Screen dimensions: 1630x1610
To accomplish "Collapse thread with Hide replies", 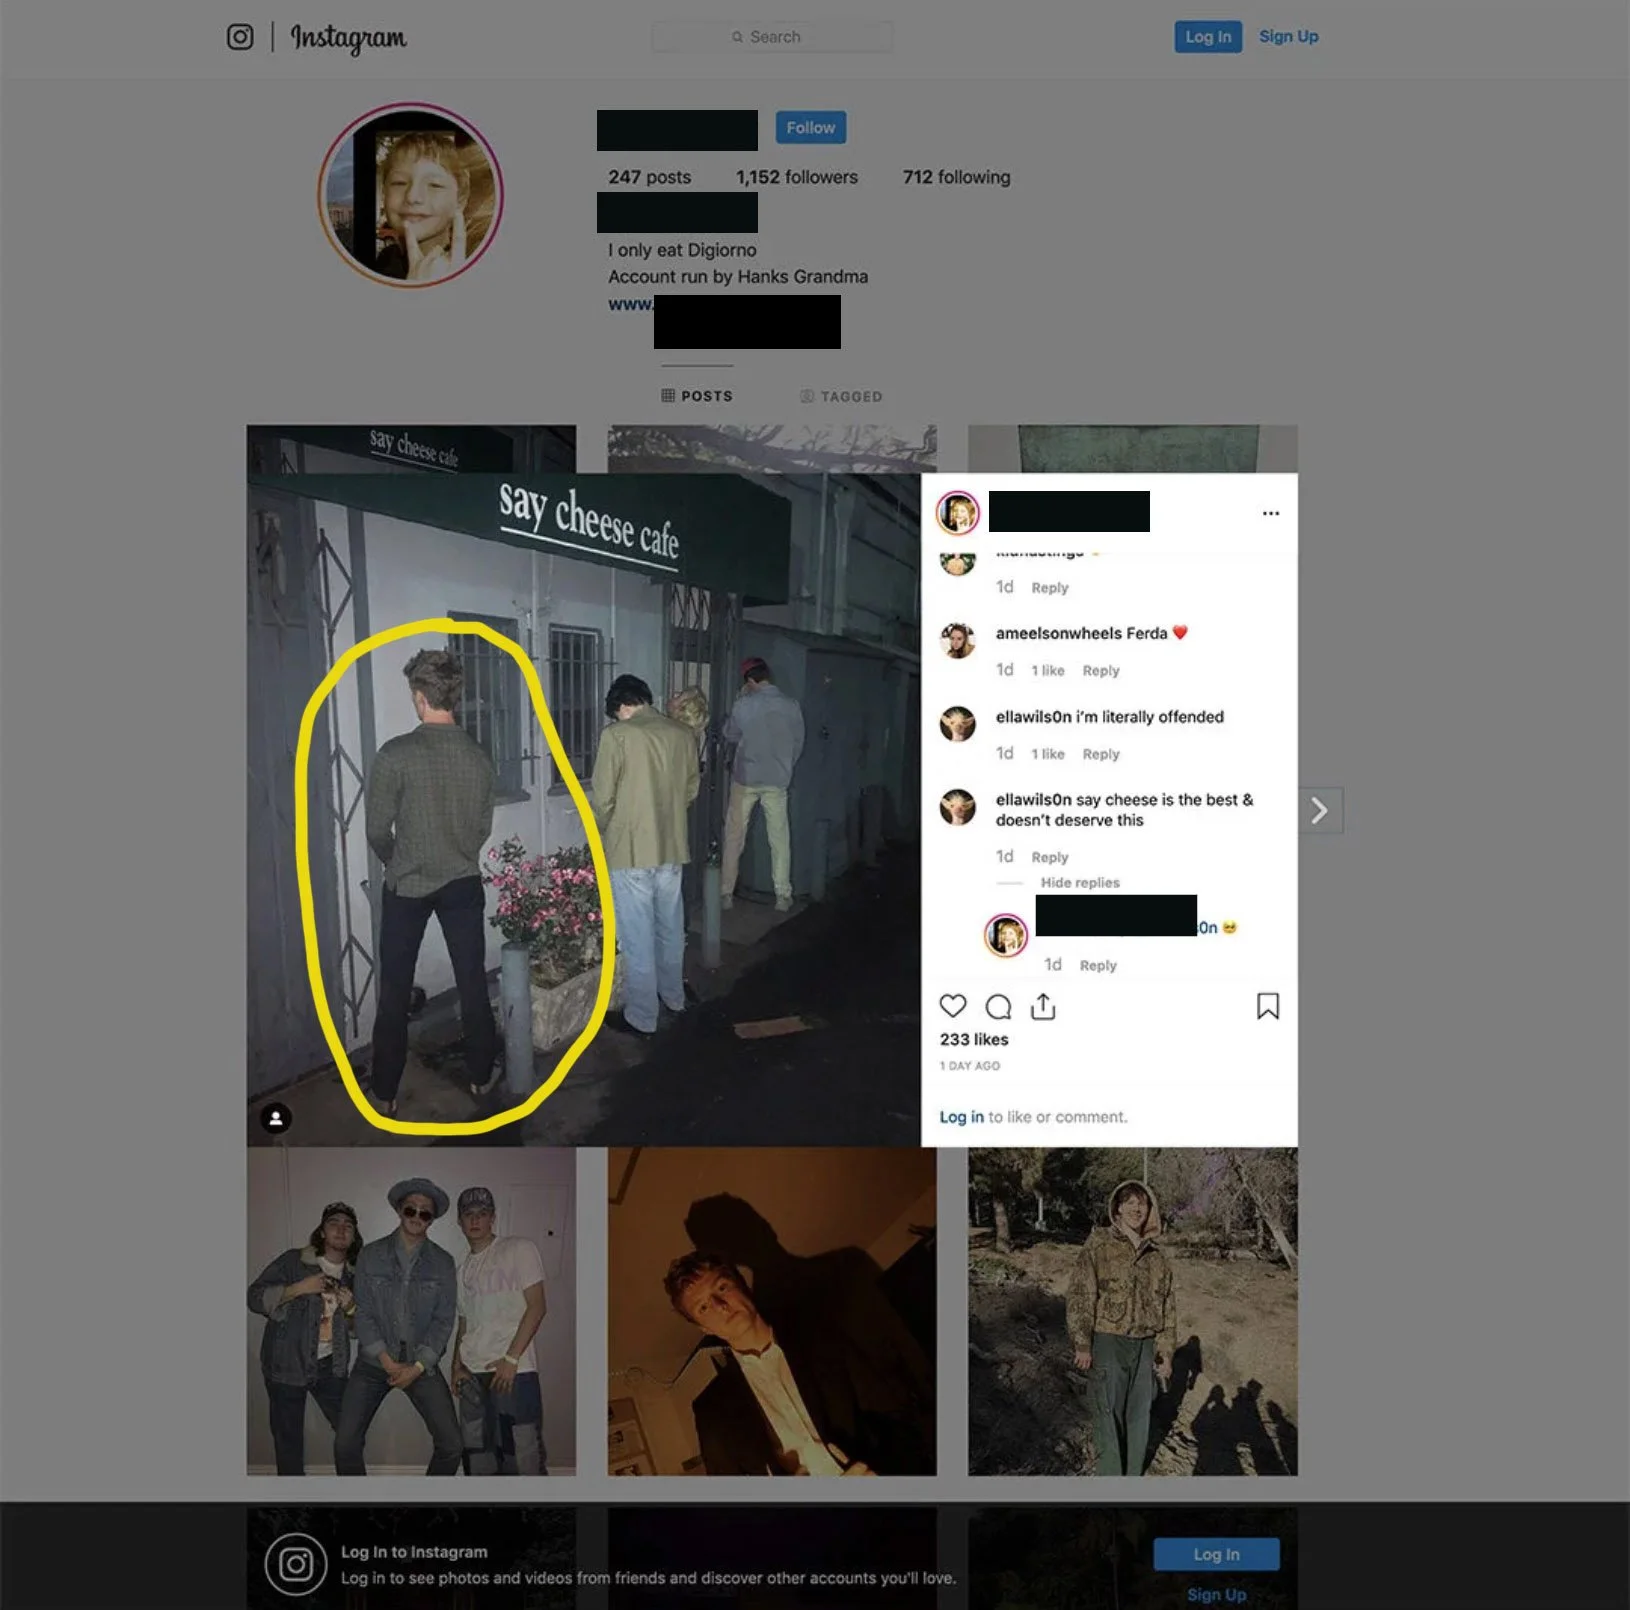I will [x=1080, y=883].
